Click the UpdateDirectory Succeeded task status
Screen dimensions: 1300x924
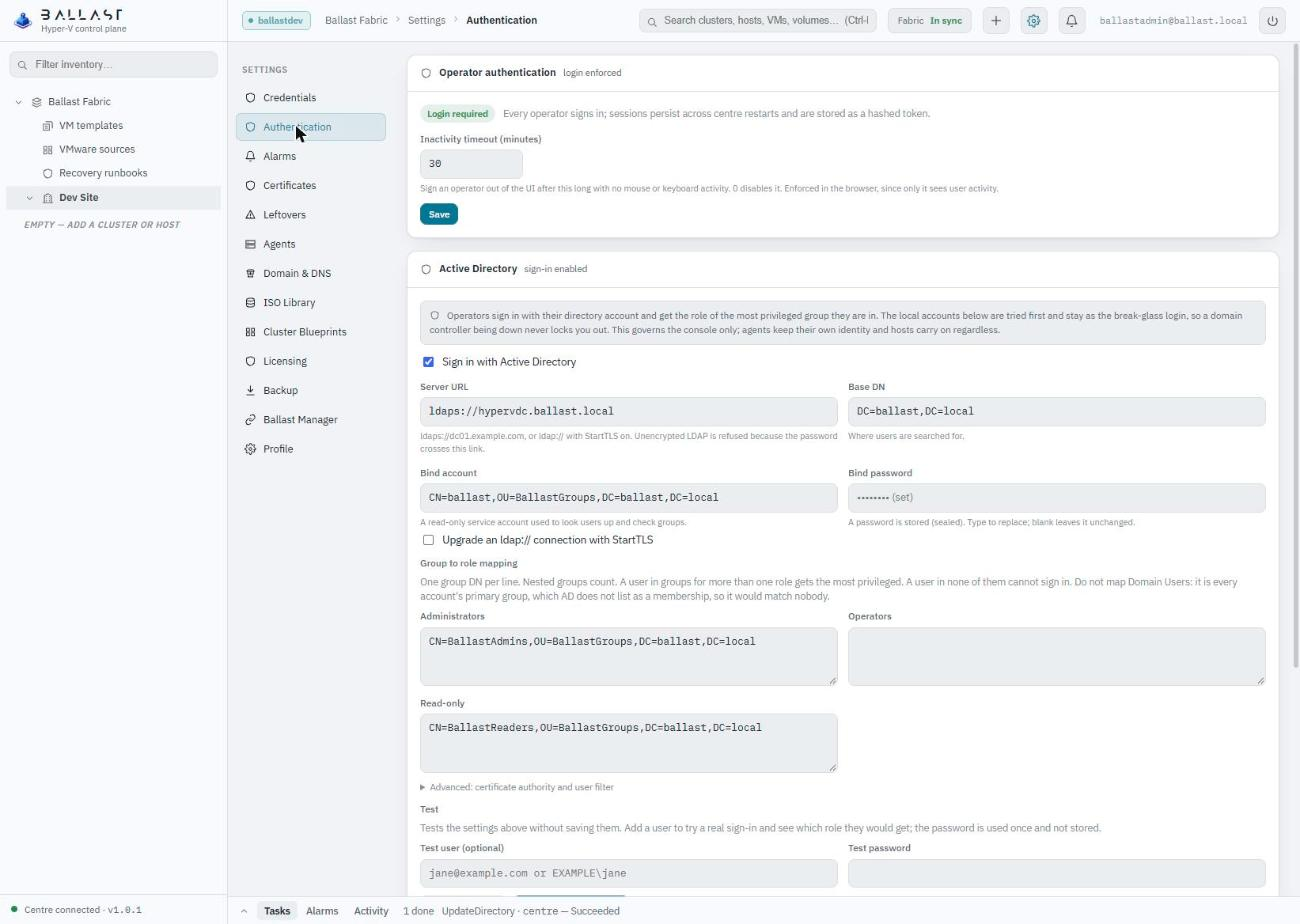pyautogui.click(x=531, y=911)
